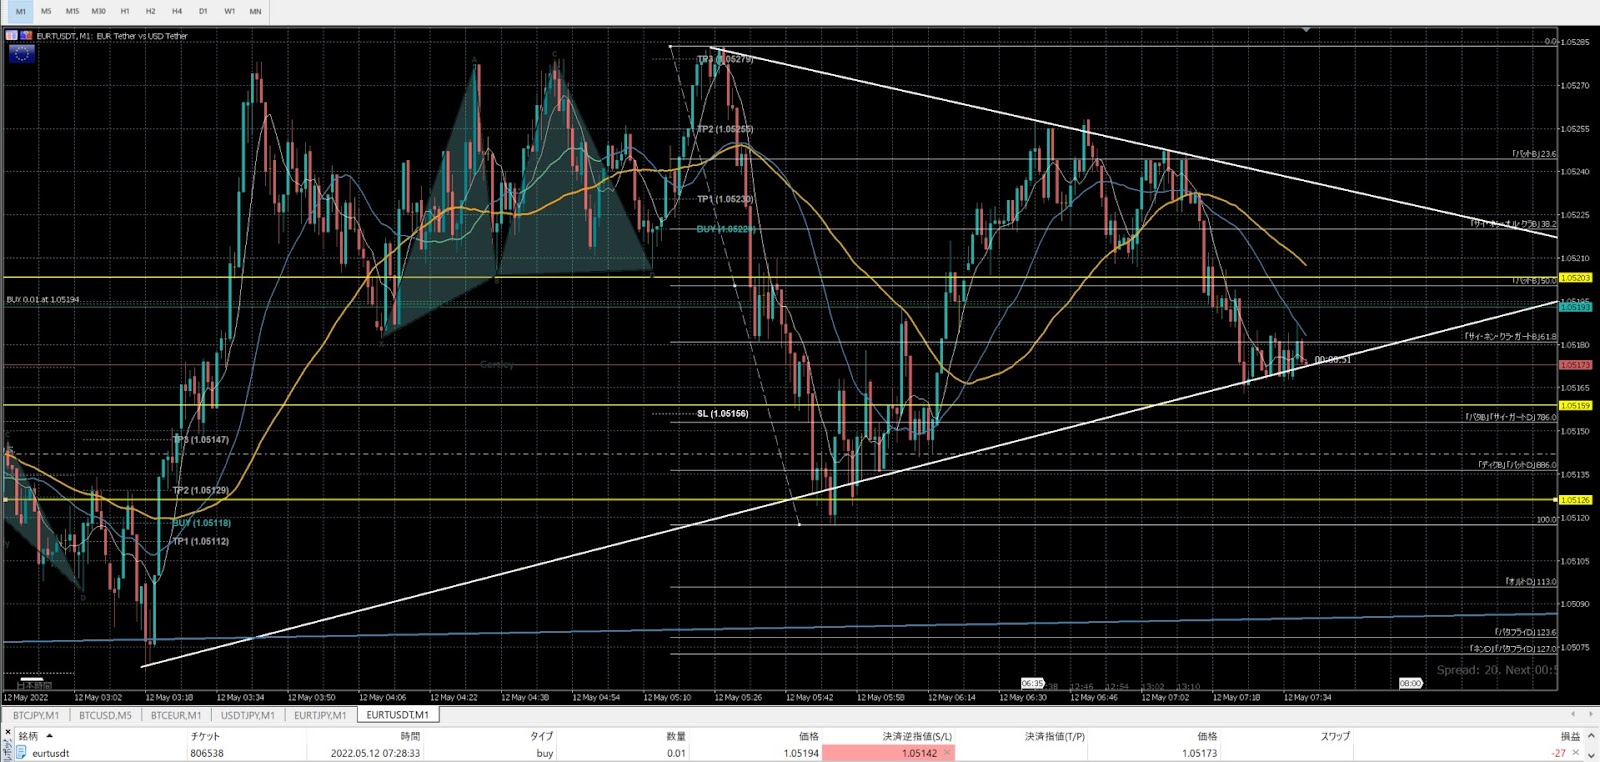Click the 06:35 time marker on time axis

(x=1032, y=684)
